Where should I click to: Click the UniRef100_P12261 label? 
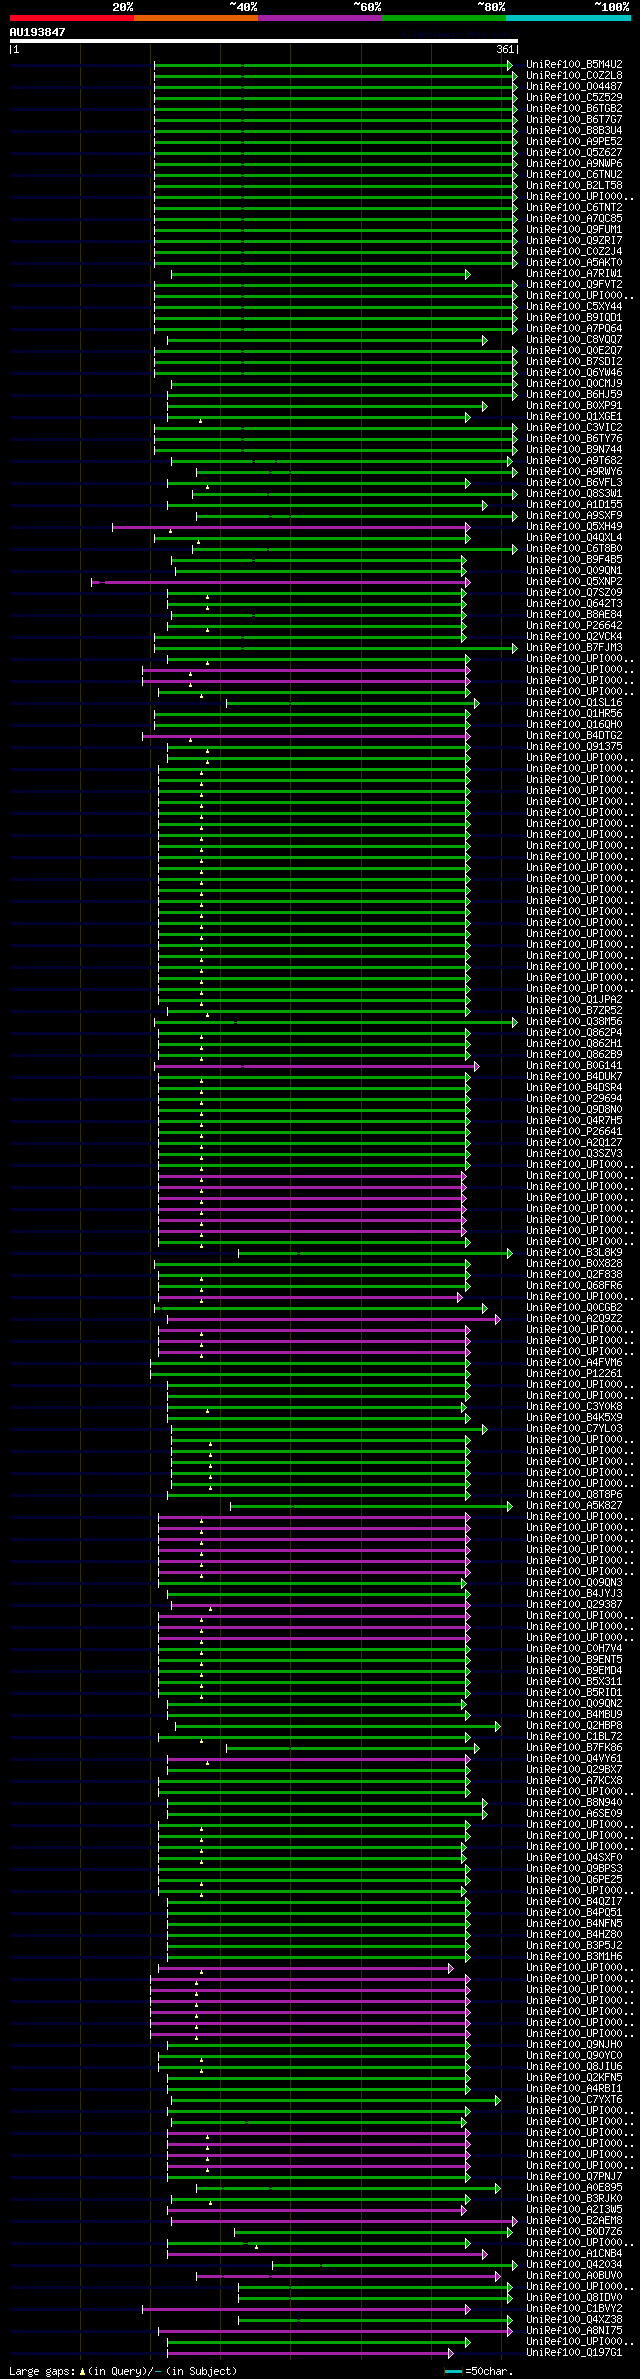tap(574, 1374)
